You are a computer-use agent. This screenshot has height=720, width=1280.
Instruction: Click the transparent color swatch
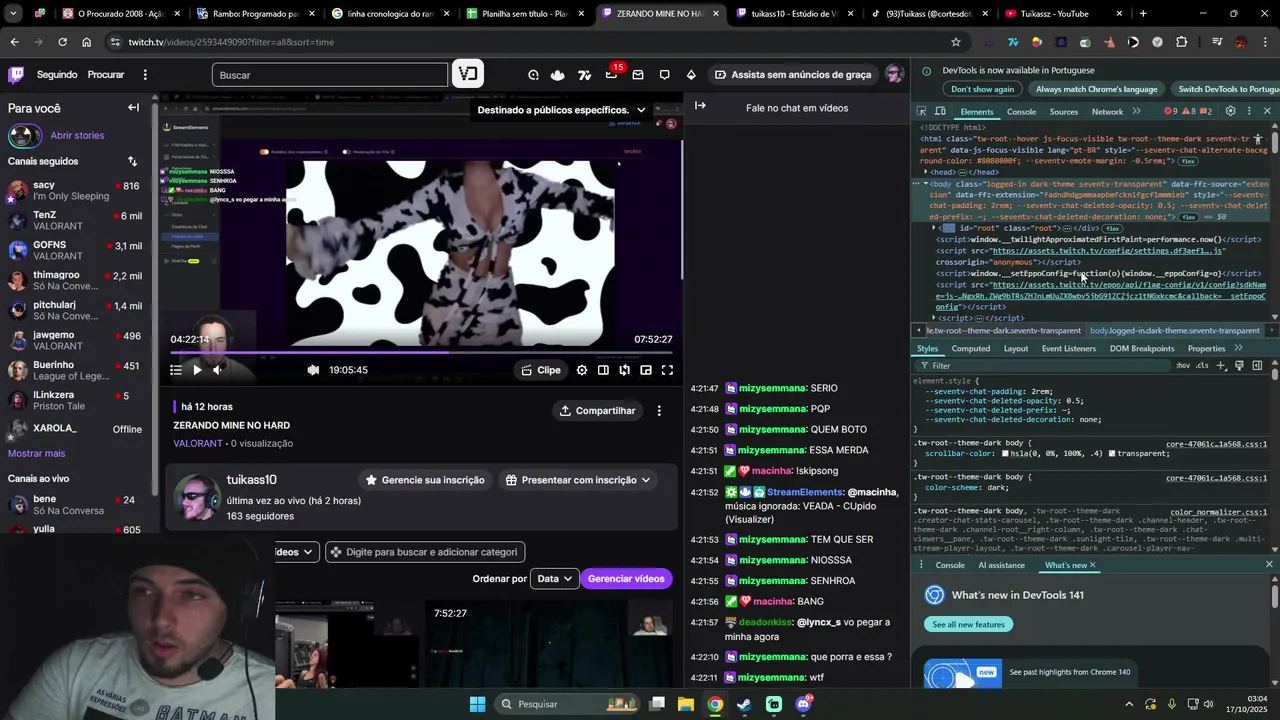click(1111, 454)
